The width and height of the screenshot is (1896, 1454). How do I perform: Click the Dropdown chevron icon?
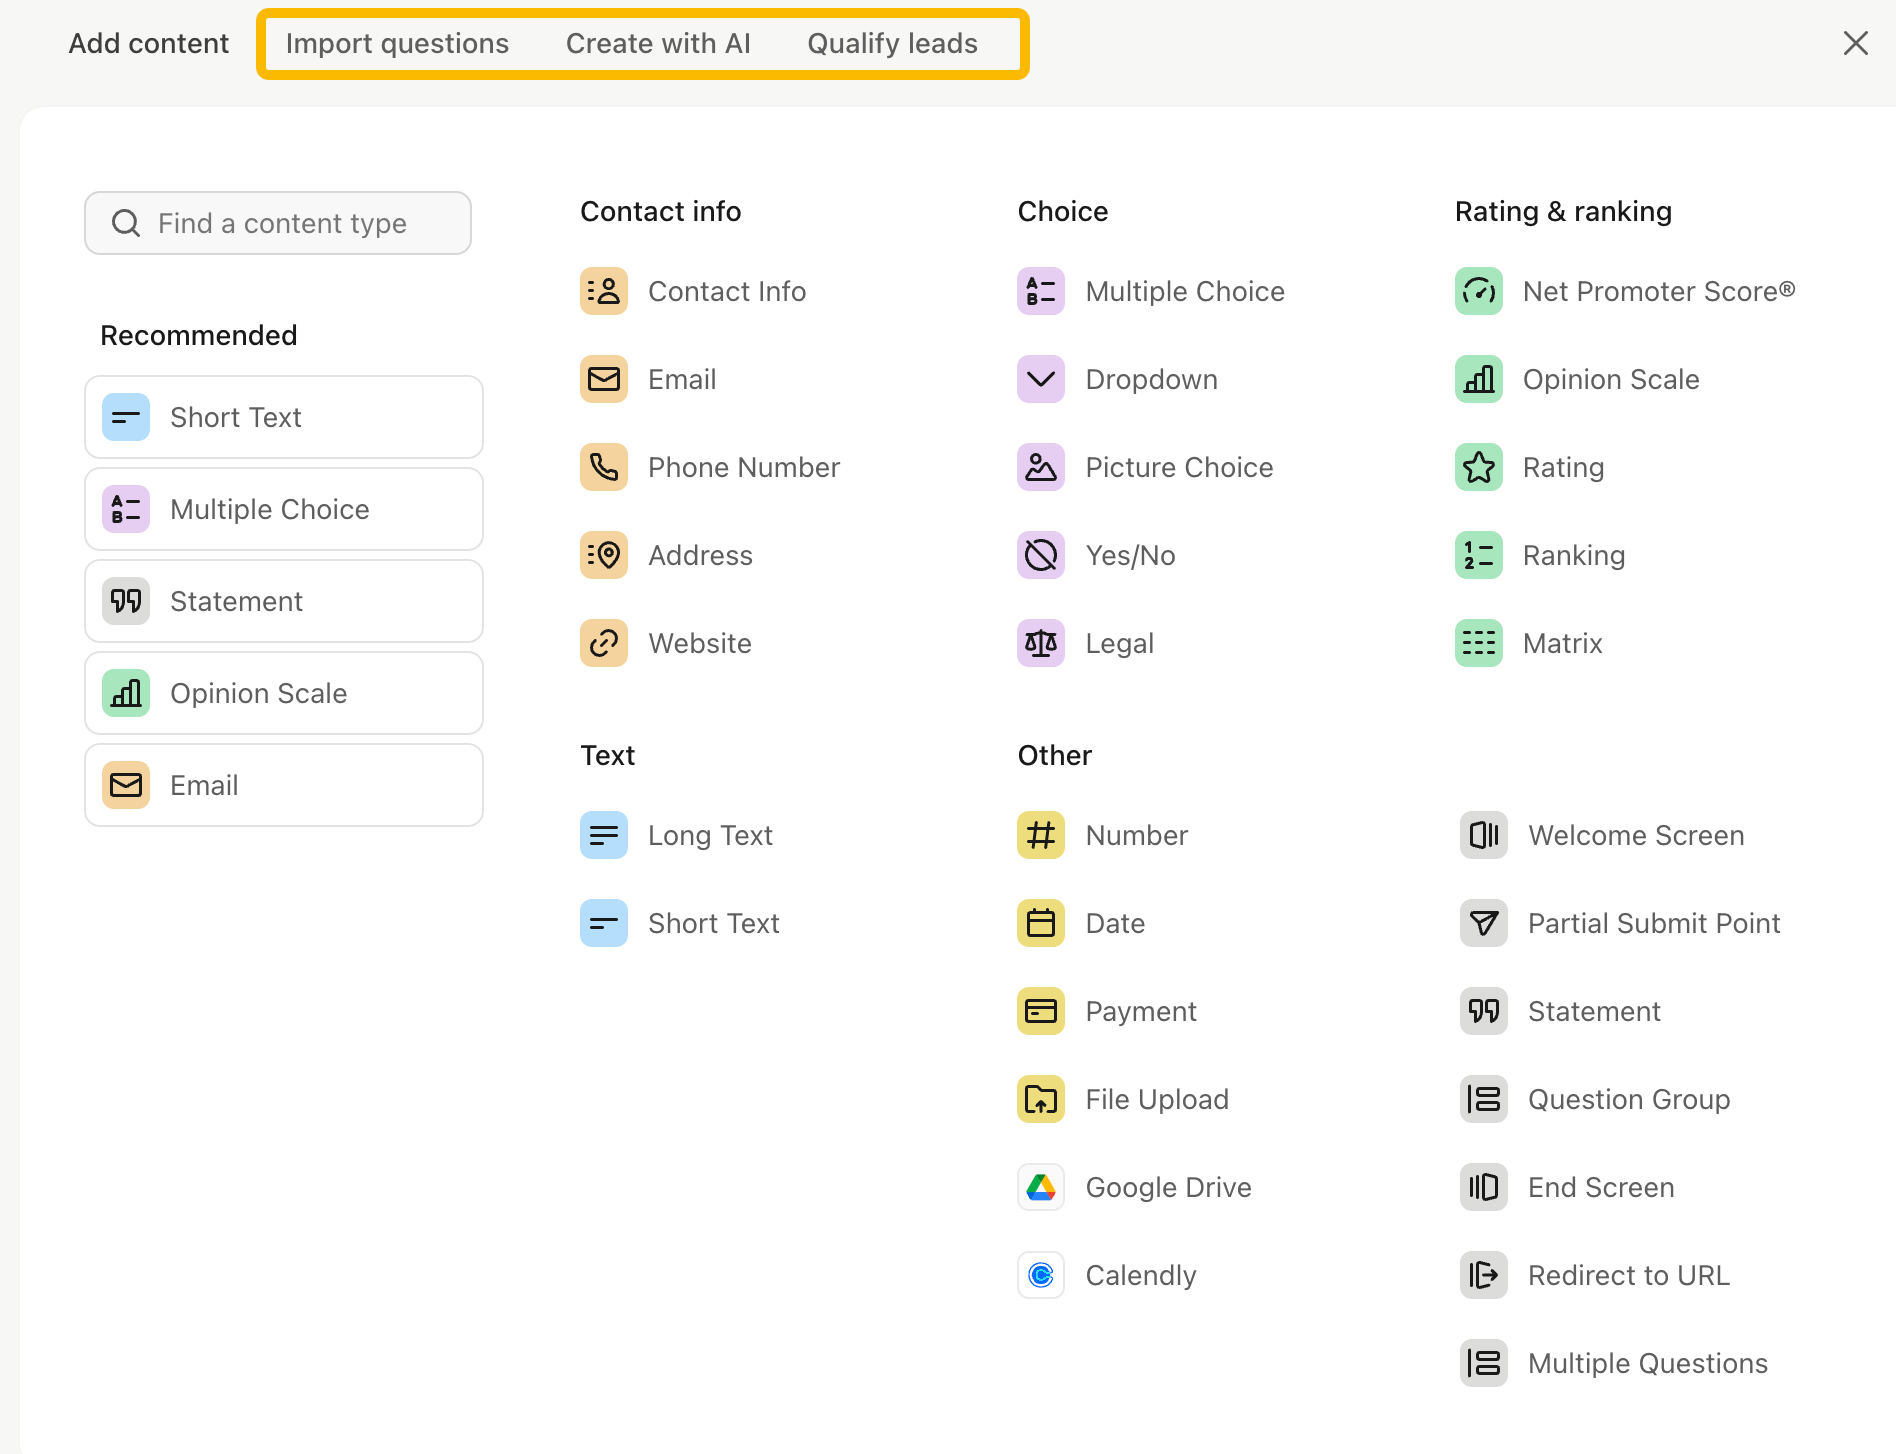point(1041,379)
